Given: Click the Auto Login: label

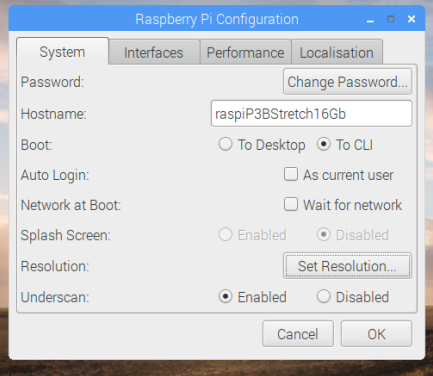Looking at the screenshot, I should pyautogui.click(x=55, y=175).
